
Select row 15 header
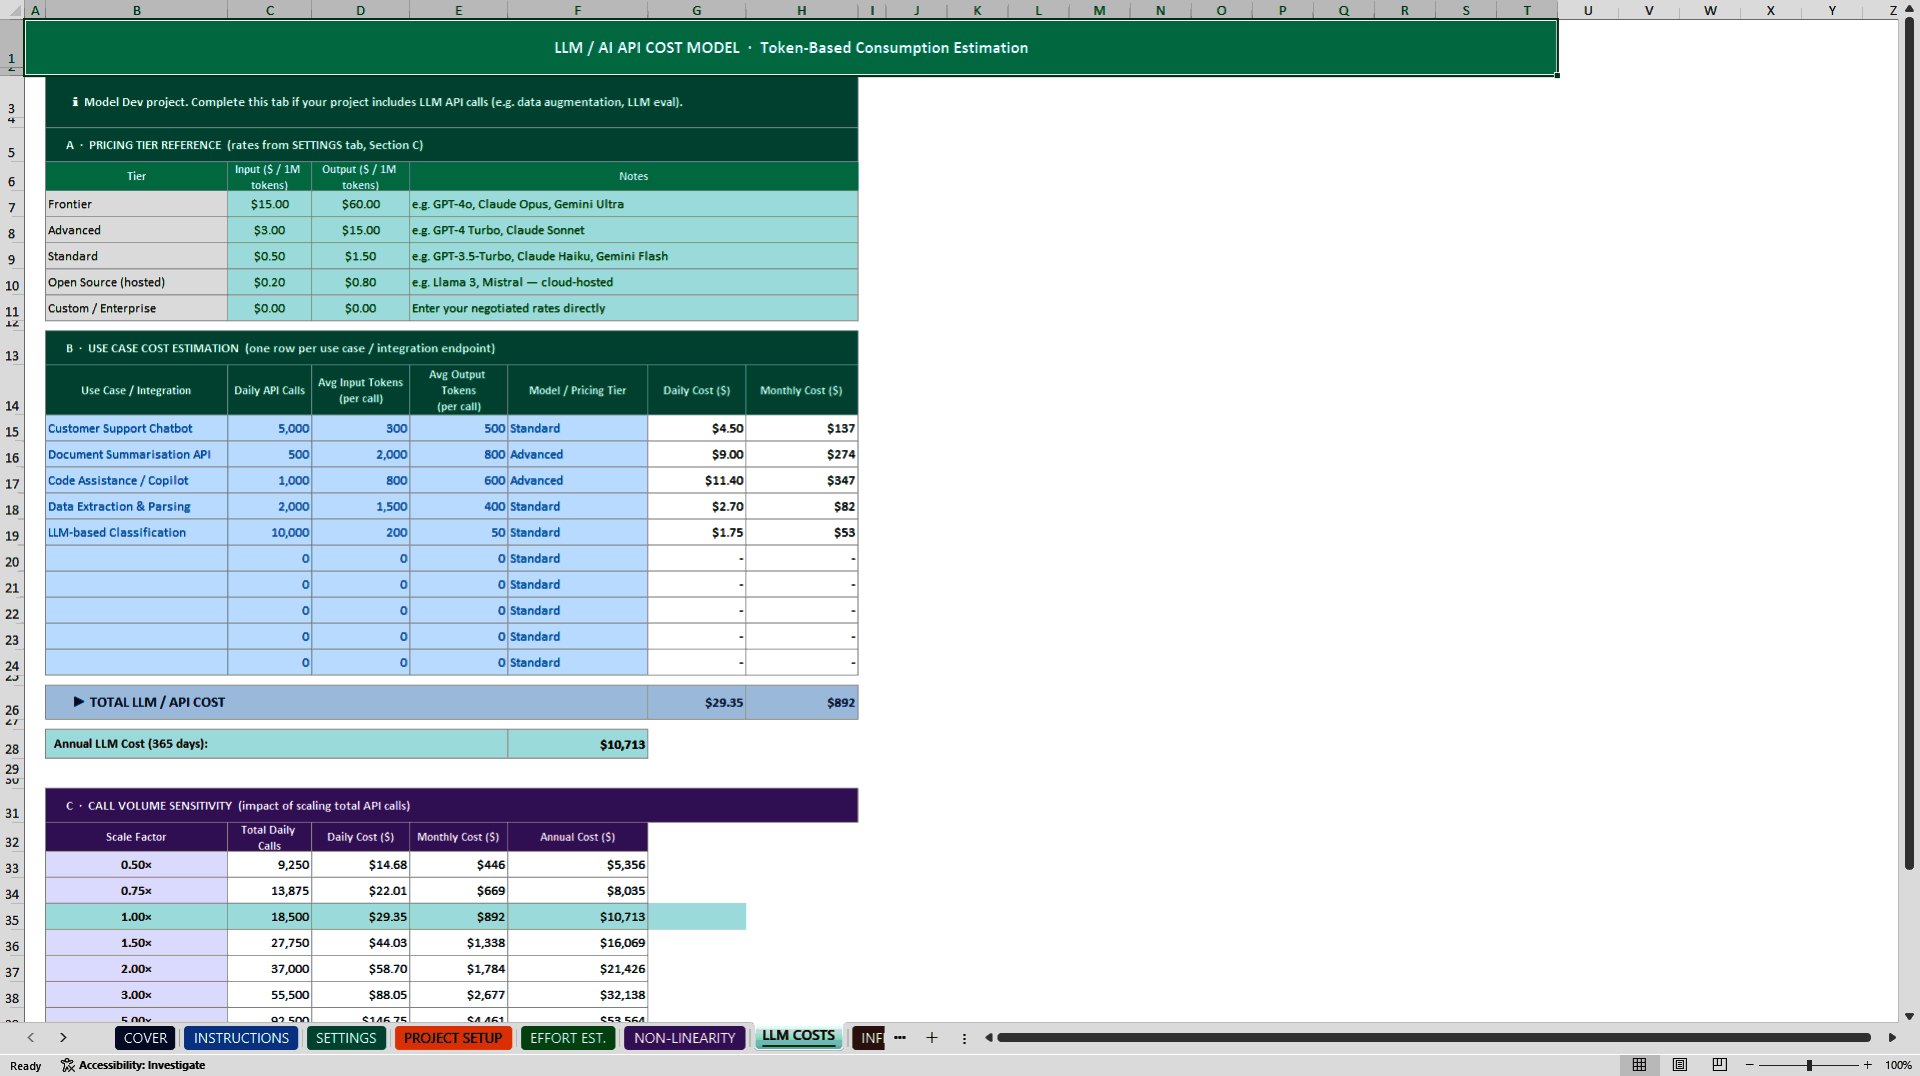click(x=12, y=432)
